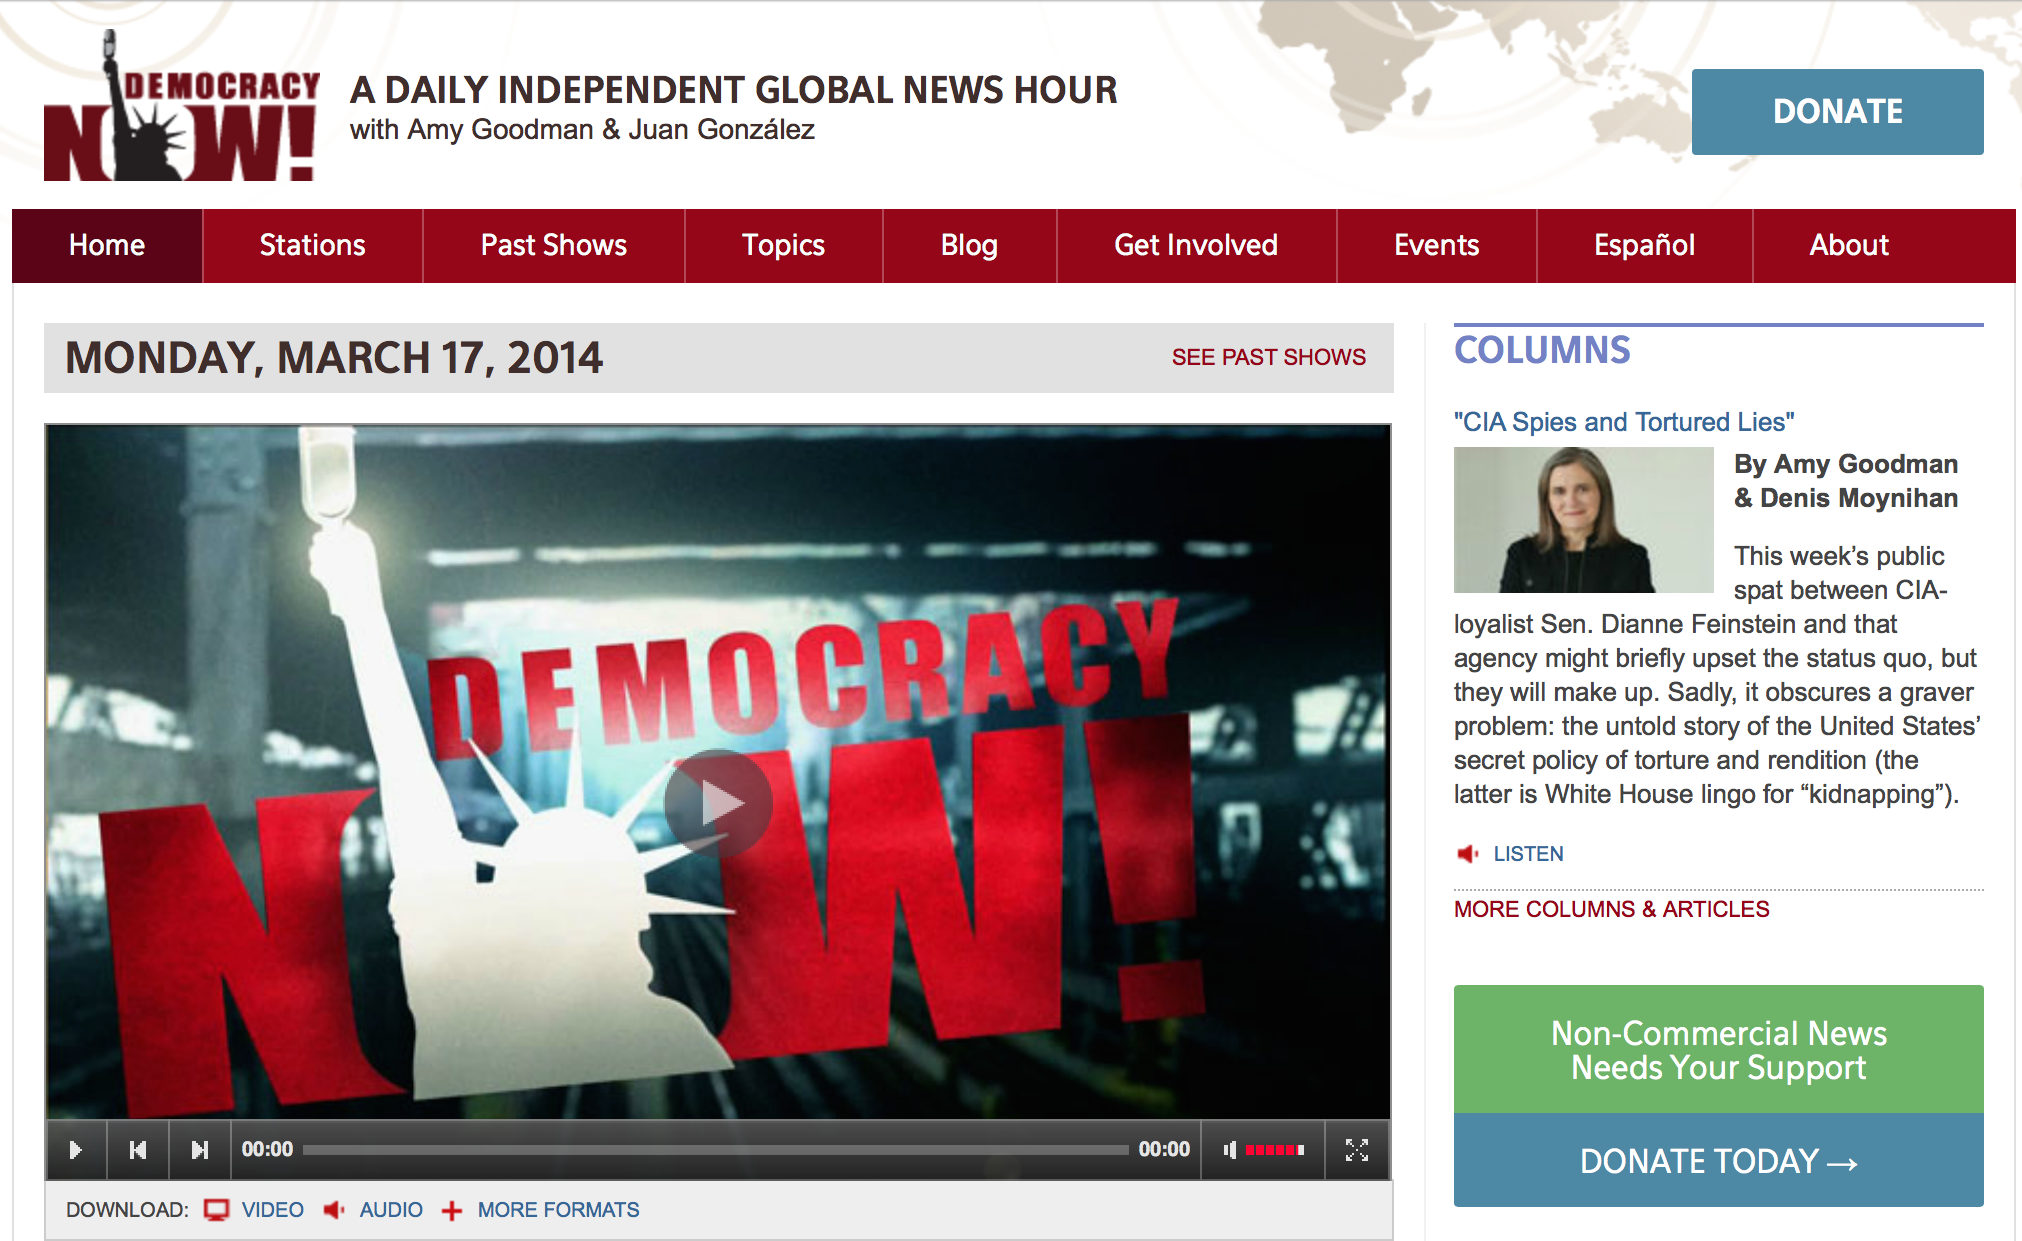Go to the Events page

coord(1436,246)
